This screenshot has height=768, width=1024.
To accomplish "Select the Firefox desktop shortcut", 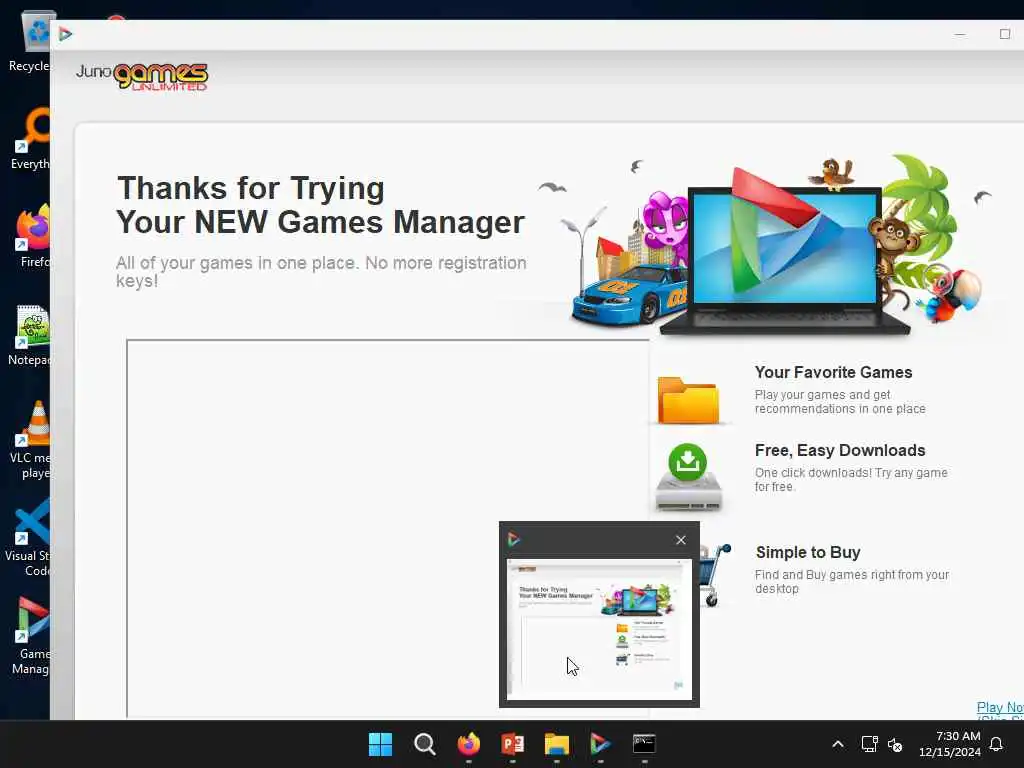I will tap(33, 236).
